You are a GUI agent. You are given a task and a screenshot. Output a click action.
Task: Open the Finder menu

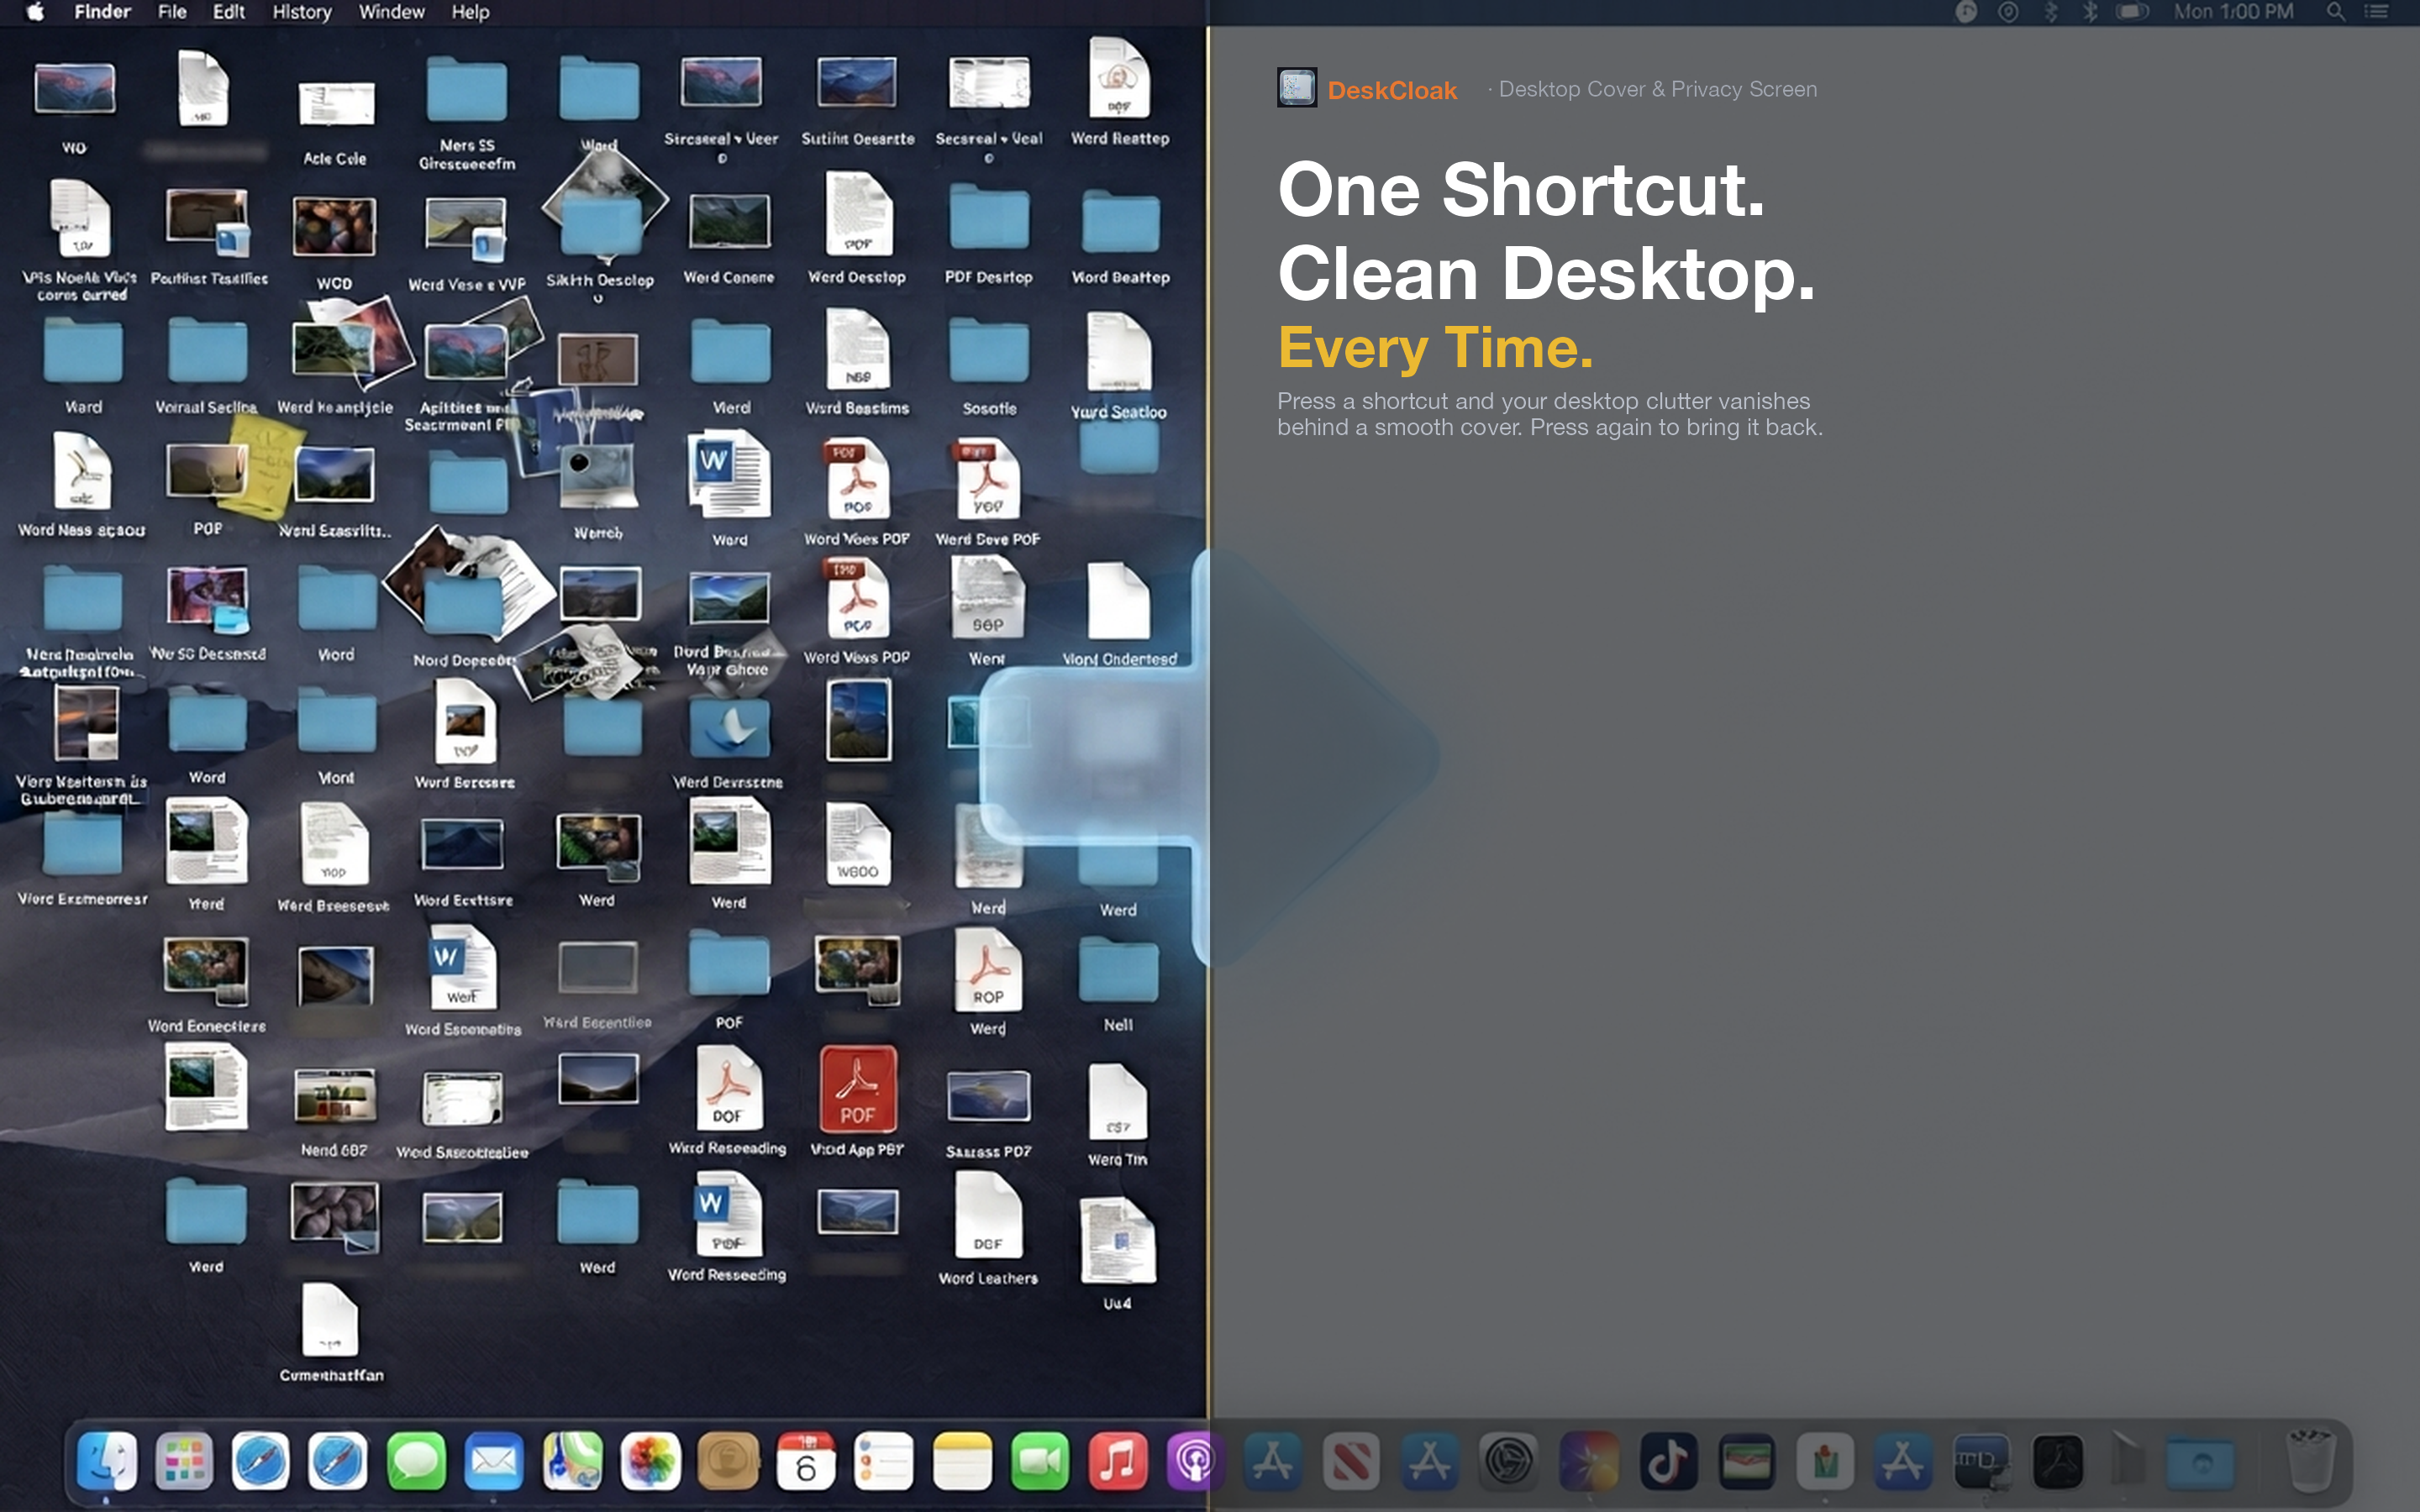(x=103, y=12)
